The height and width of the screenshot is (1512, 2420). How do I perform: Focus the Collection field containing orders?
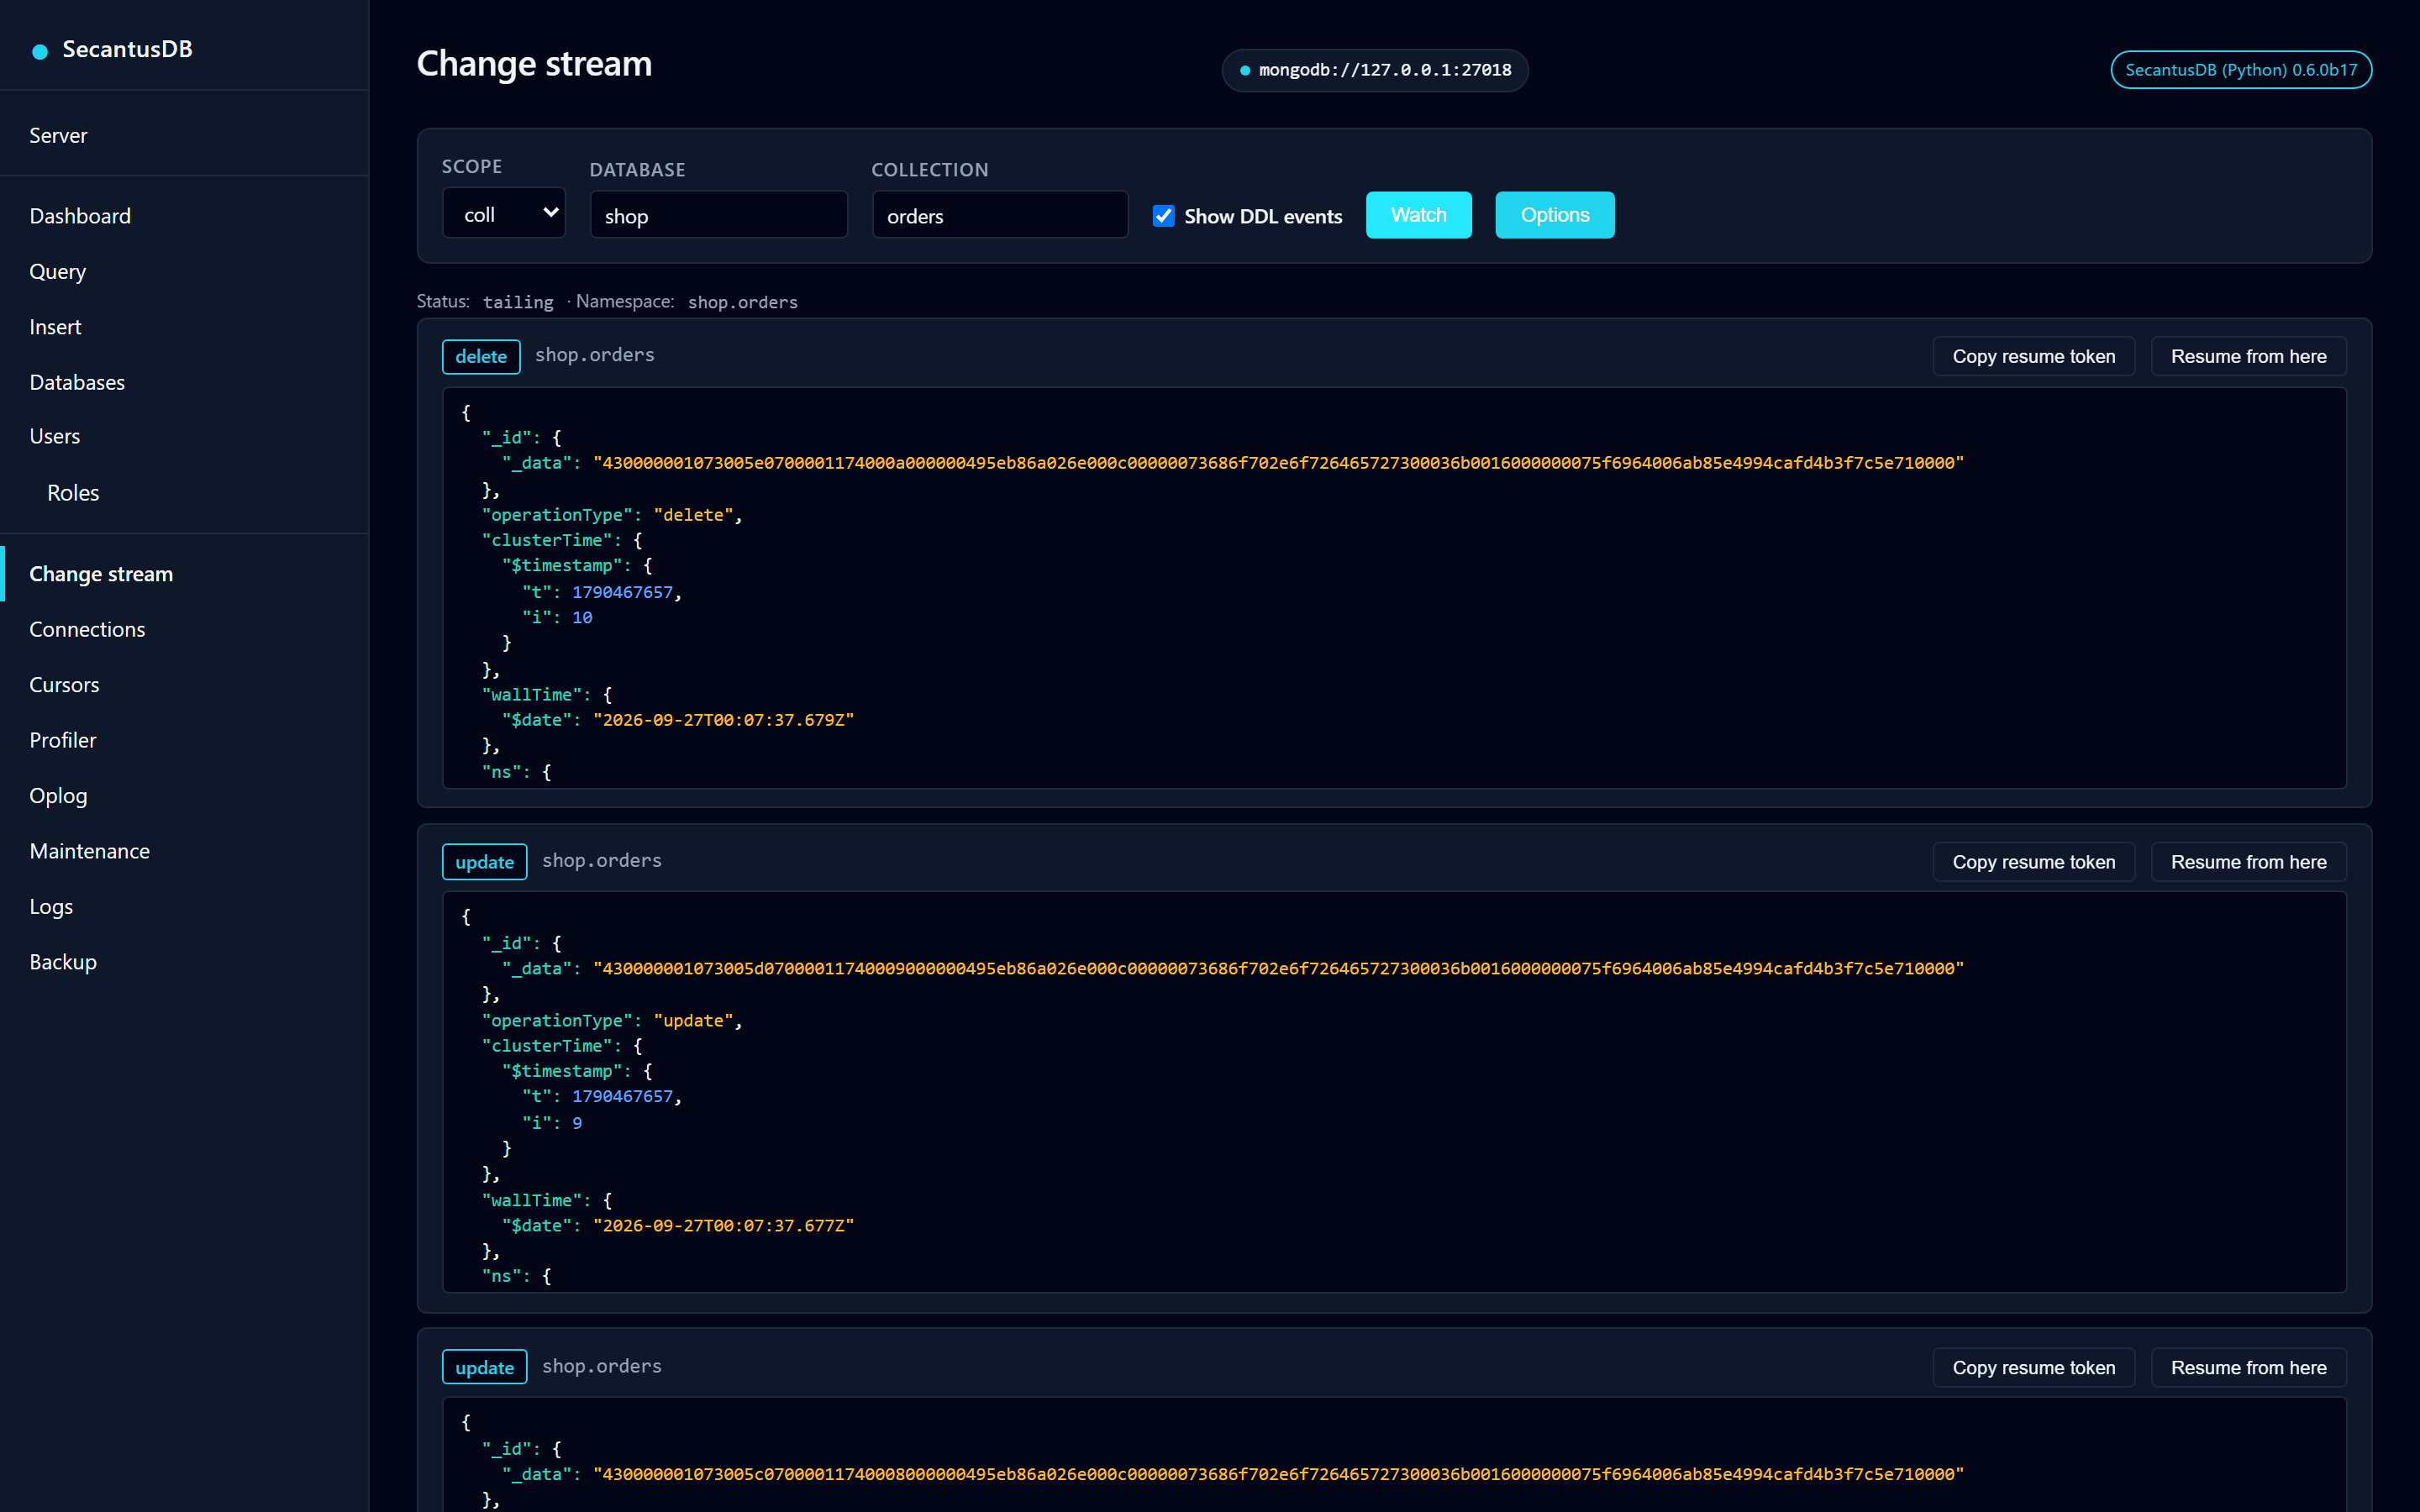pyautogui.click(x=1000, y=215)
